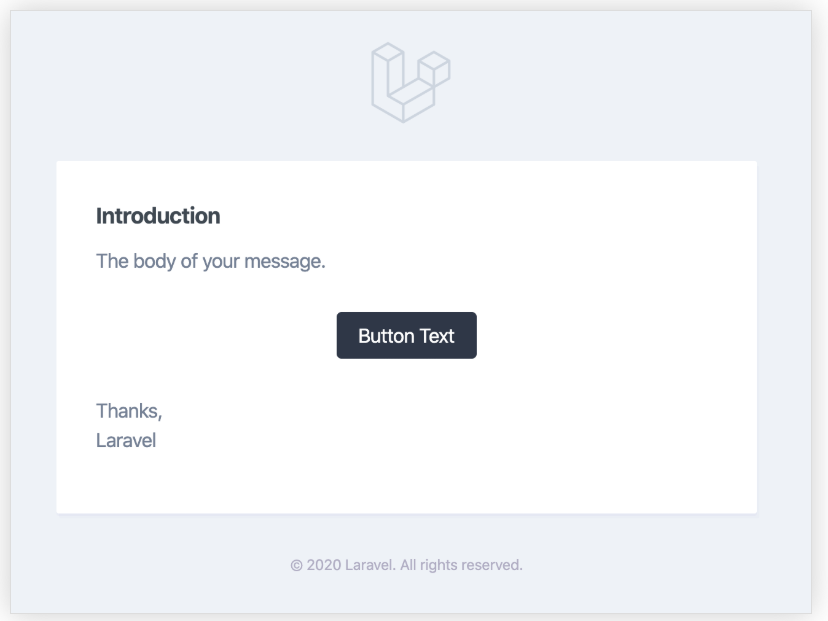This screenshot has height=621, width=828.
Task: Click the 'Thanks,' closing line
Action: tap(127, 410)
